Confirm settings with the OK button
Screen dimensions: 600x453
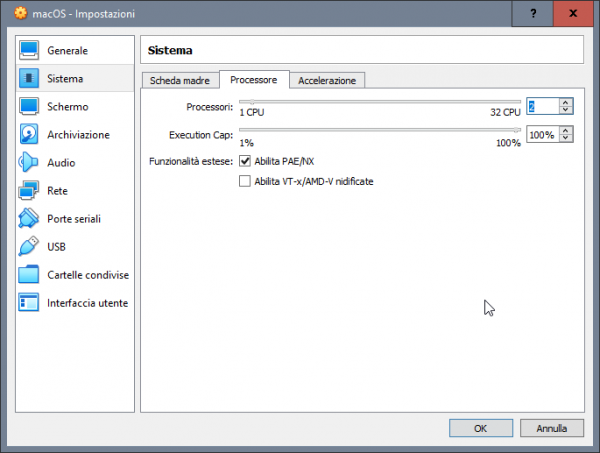(x=481, y=428)
